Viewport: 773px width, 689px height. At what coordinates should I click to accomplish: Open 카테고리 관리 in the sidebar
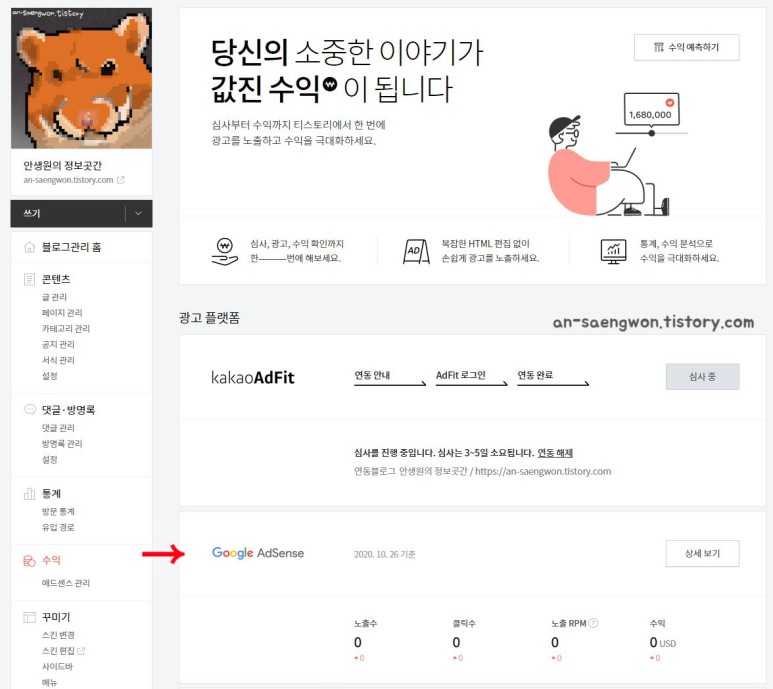tap(66, 328)
